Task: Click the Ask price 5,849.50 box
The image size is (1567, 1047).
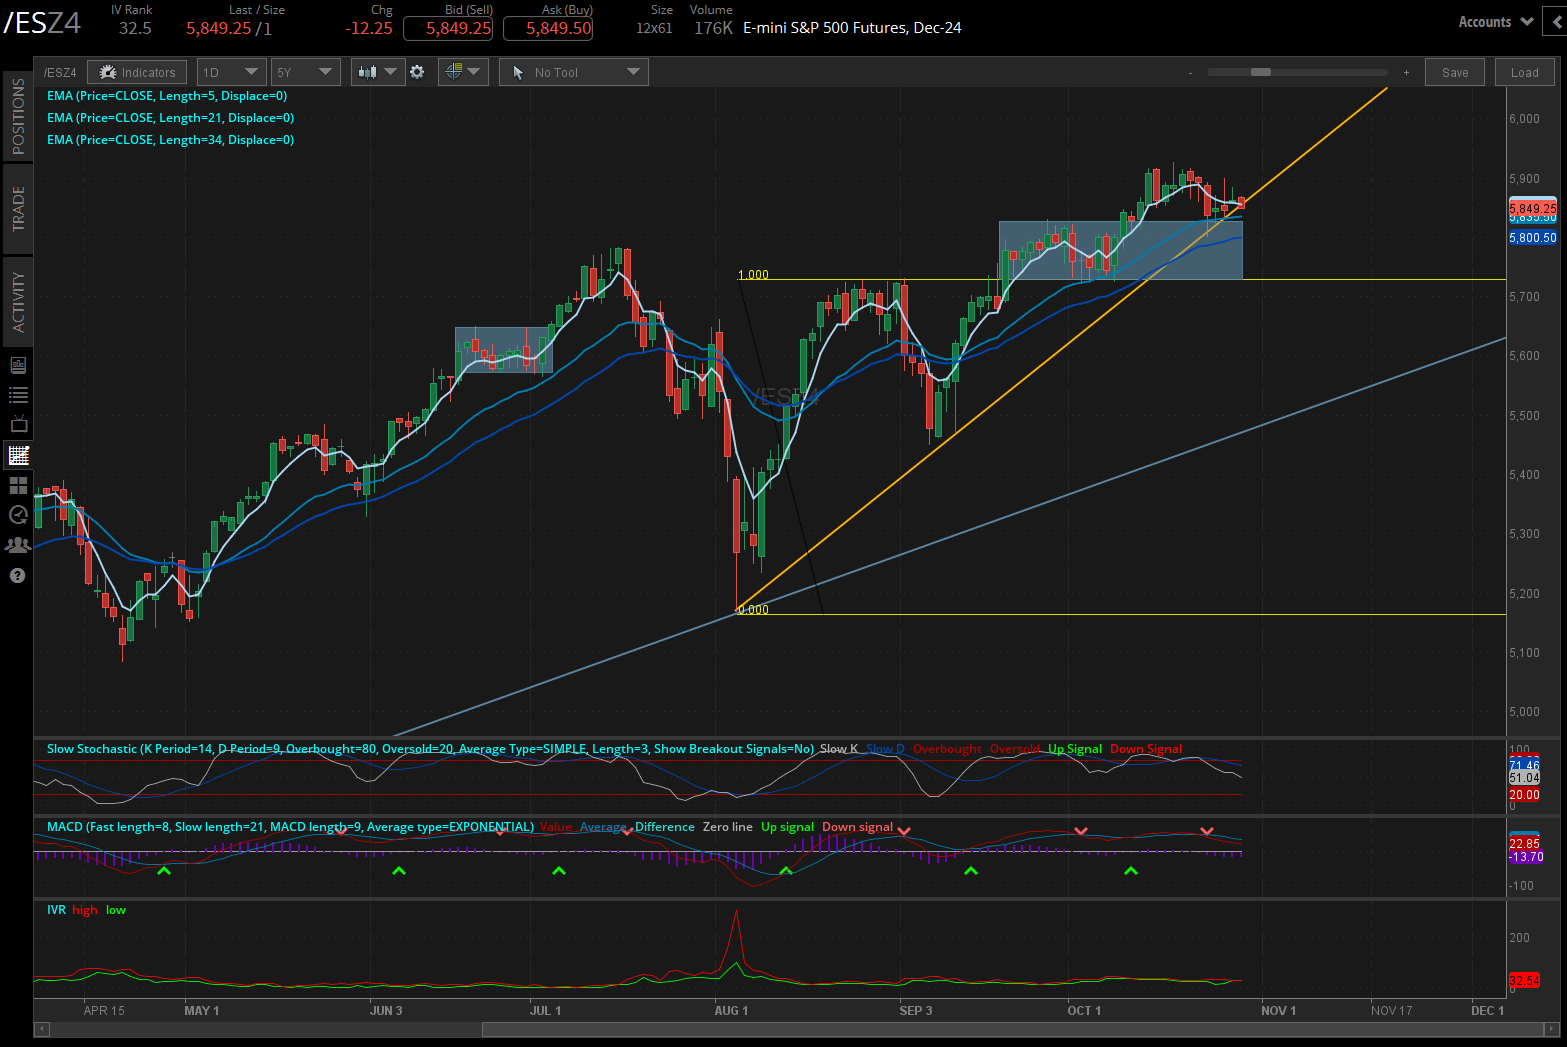Action: tap(548, 28)
